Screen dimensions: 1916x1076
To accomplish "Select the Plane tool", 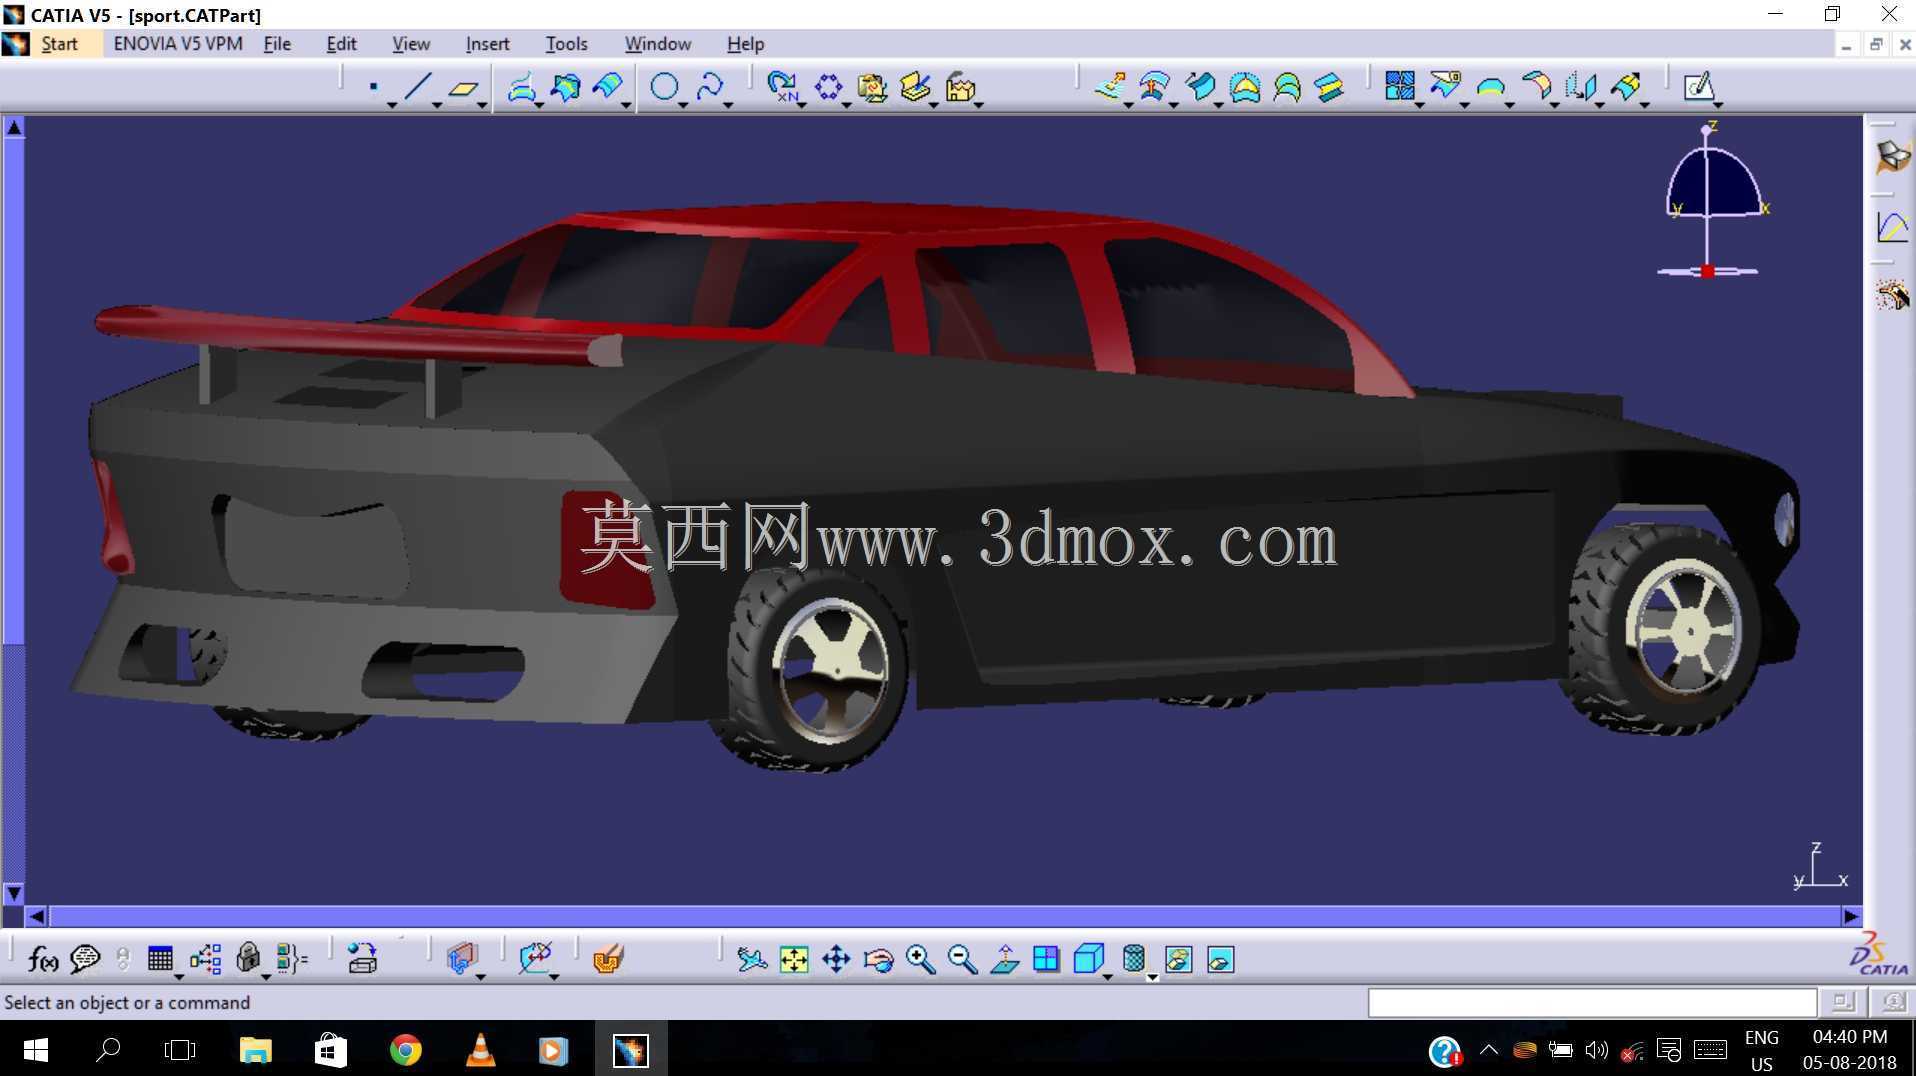I will point(463,88).
